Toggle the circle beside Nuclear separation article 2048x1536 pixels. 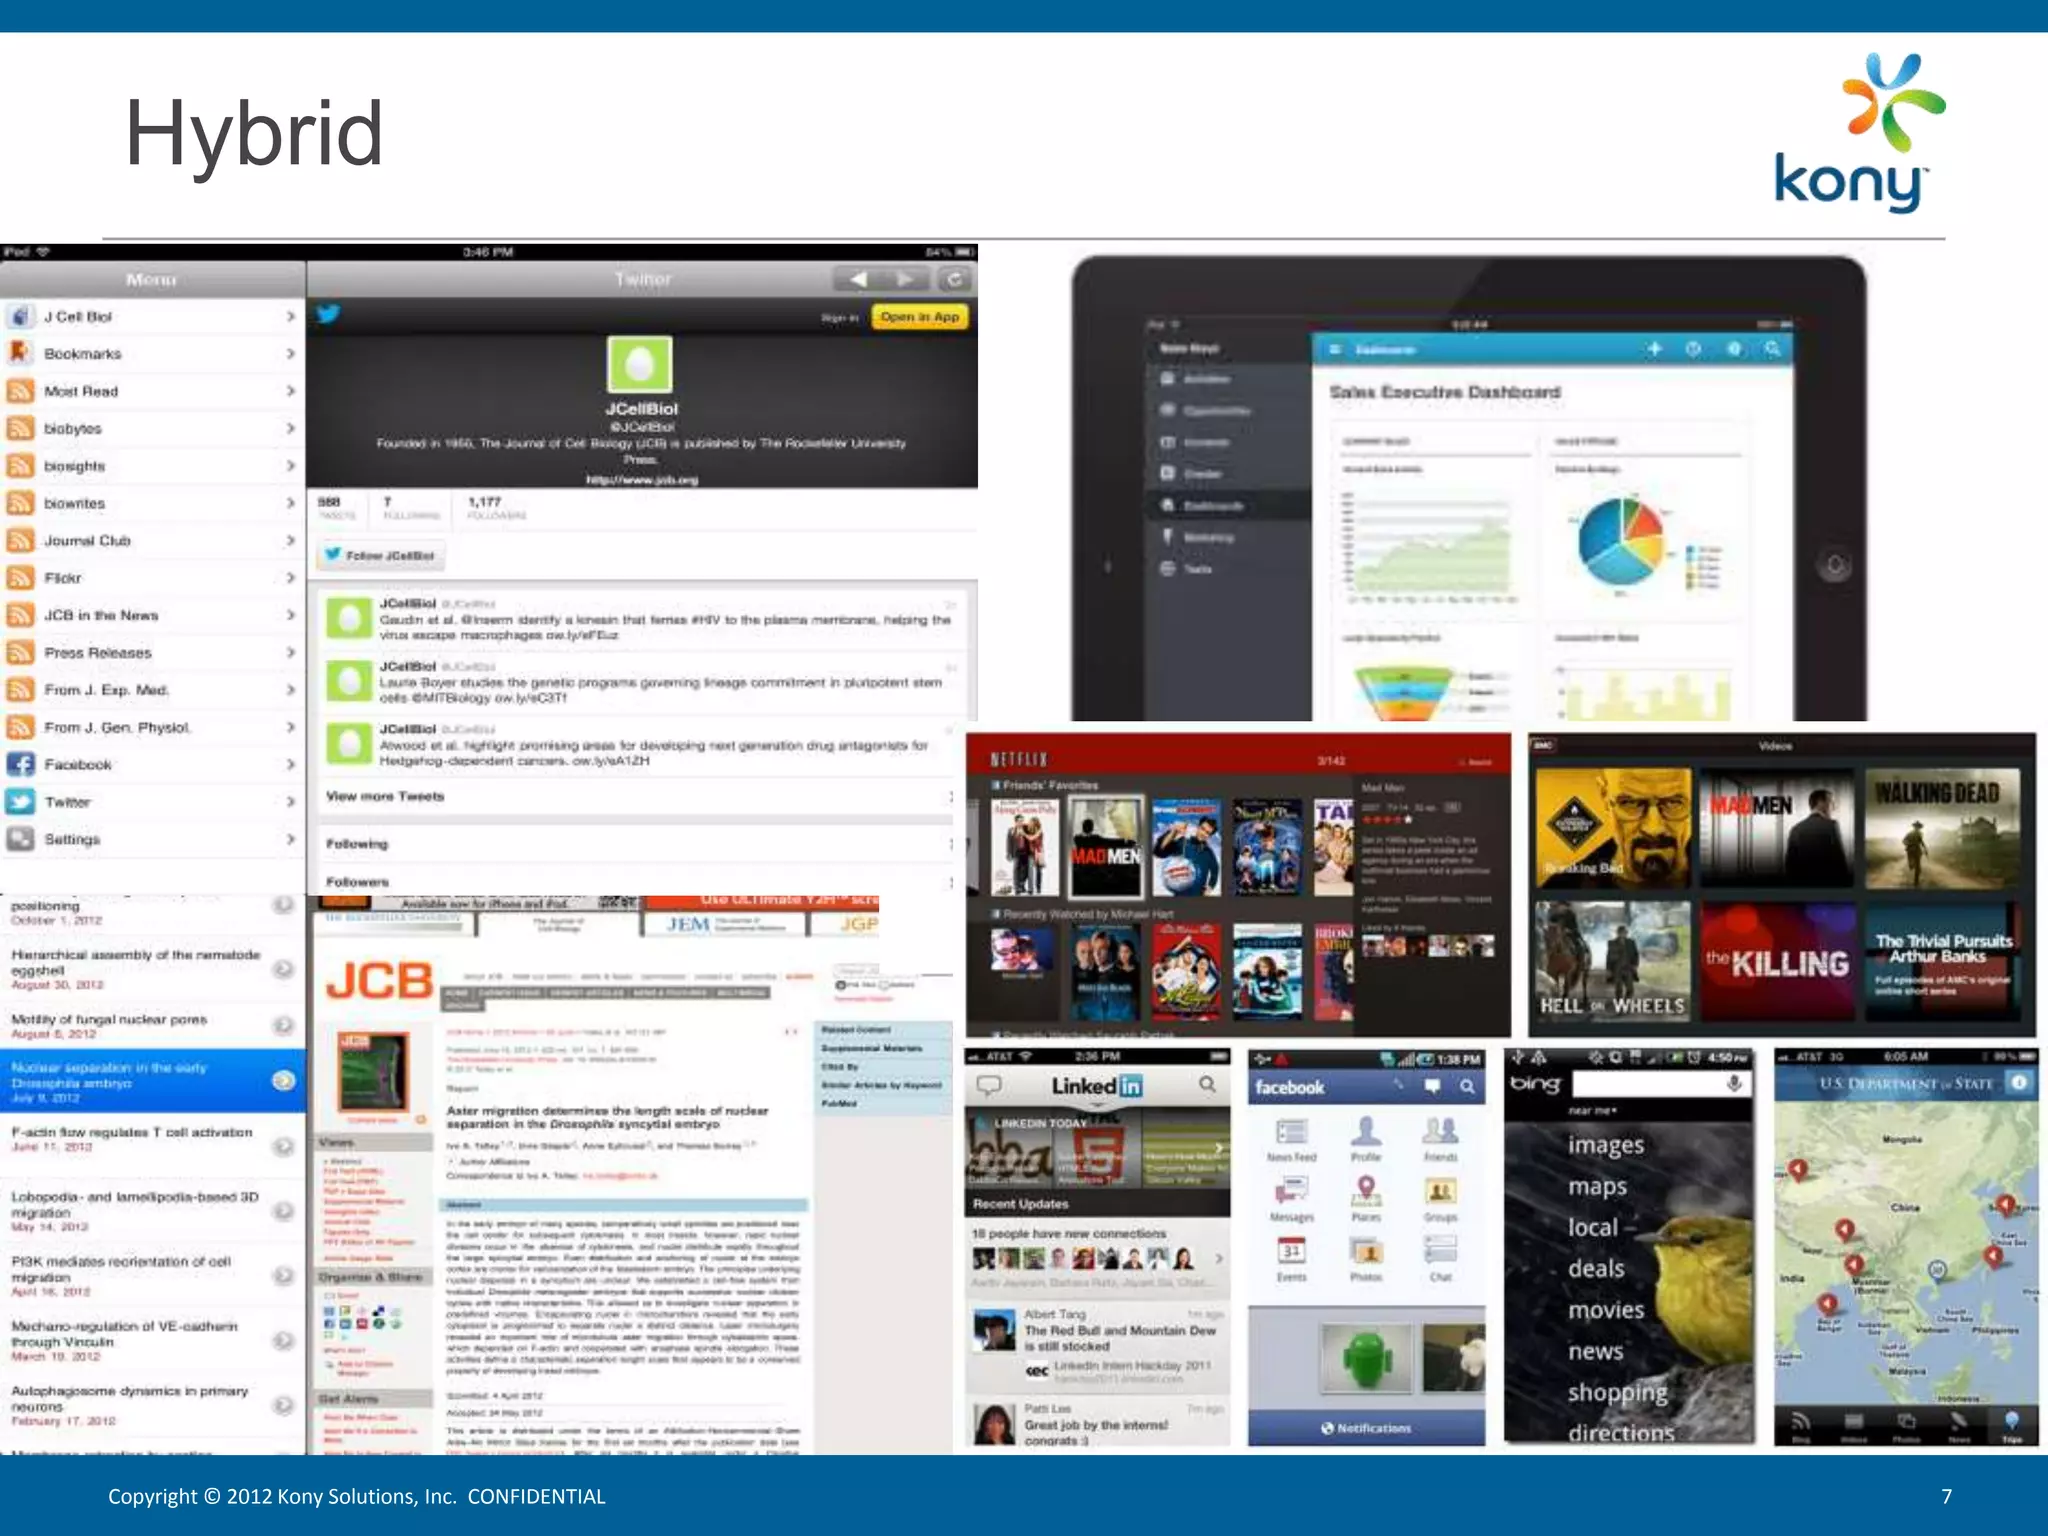[284, 1080]
